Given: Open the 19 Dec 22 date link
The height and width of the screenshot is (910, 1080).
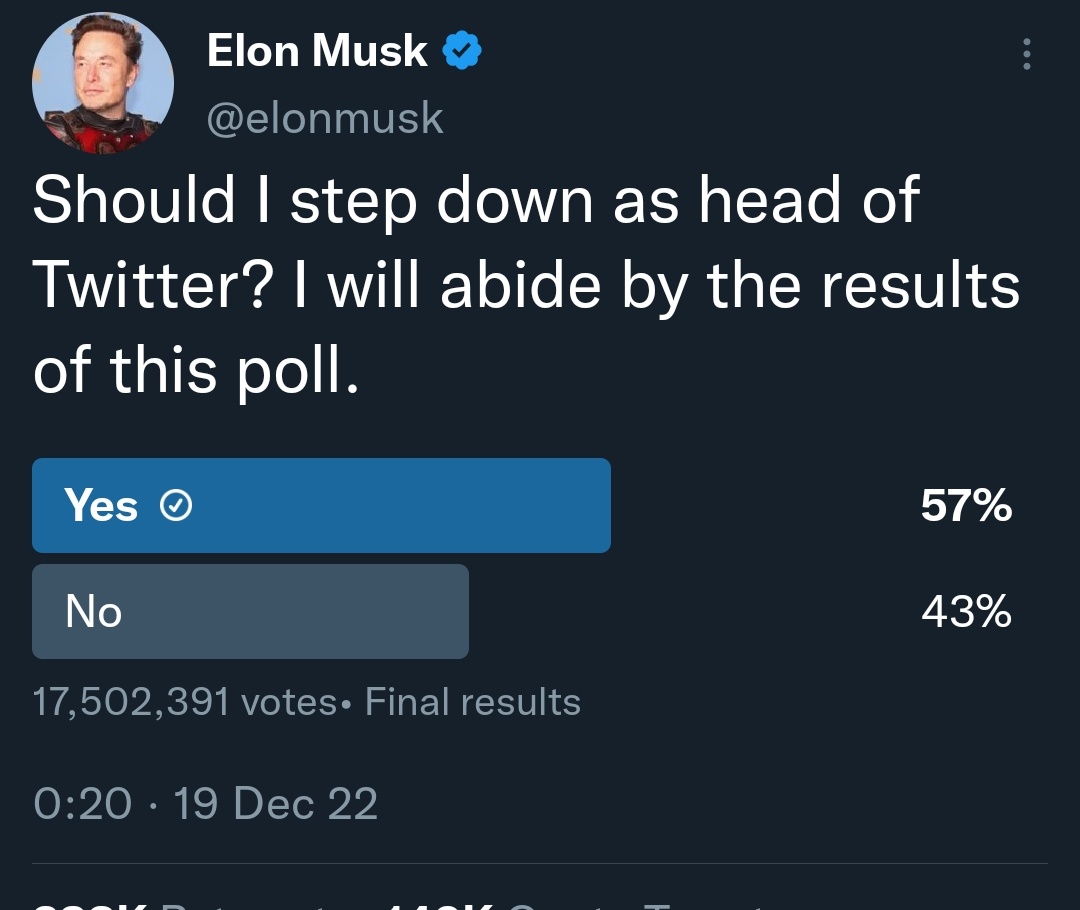Looking at the screenshot, I should (x=276, y=803).
